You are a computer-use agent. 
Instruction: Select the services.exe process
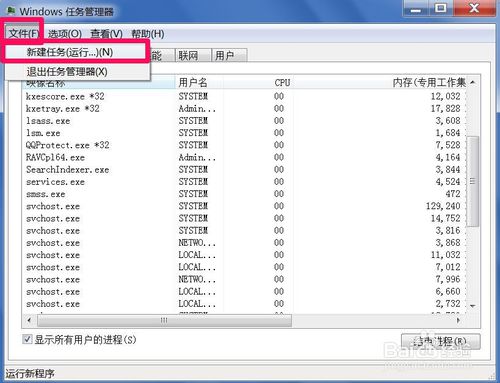coord(244,182)
